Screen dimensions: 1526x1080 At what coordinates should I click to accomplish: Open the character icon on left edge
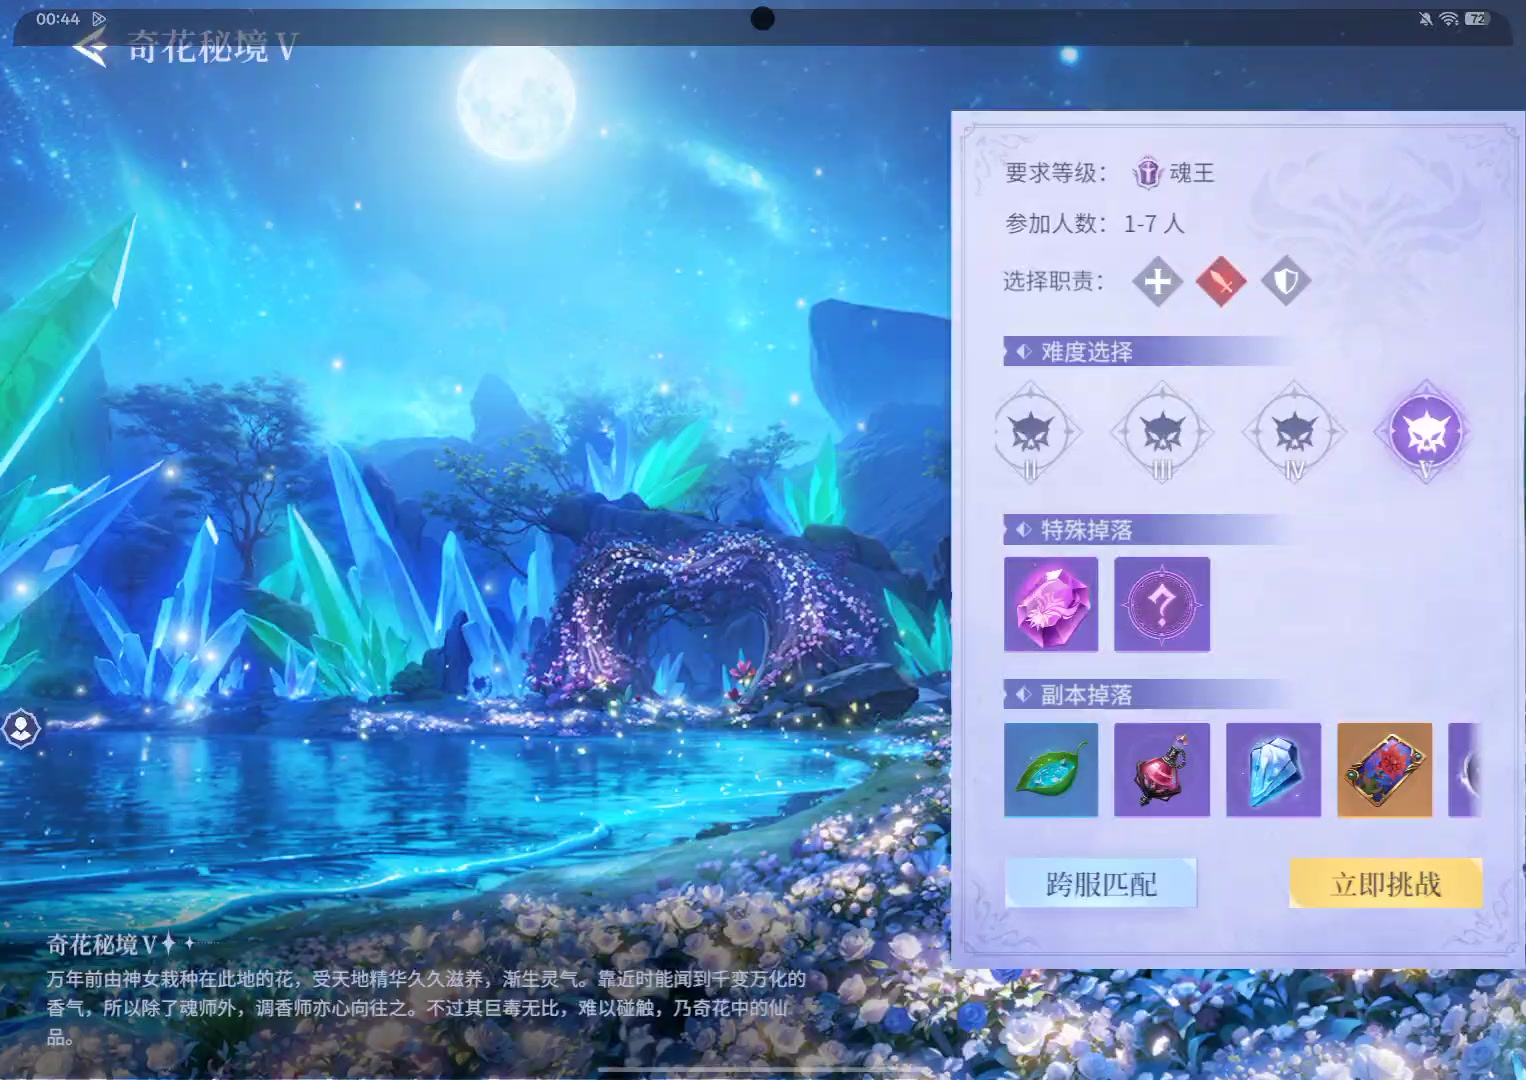pos(21,728)
